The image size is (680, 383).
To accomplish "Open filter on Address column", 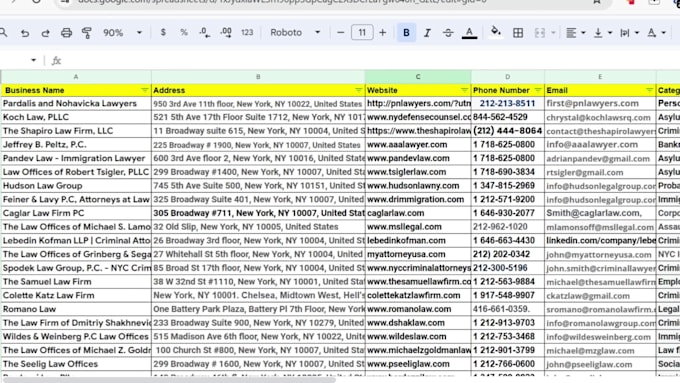I will click(x=358, y=90).
